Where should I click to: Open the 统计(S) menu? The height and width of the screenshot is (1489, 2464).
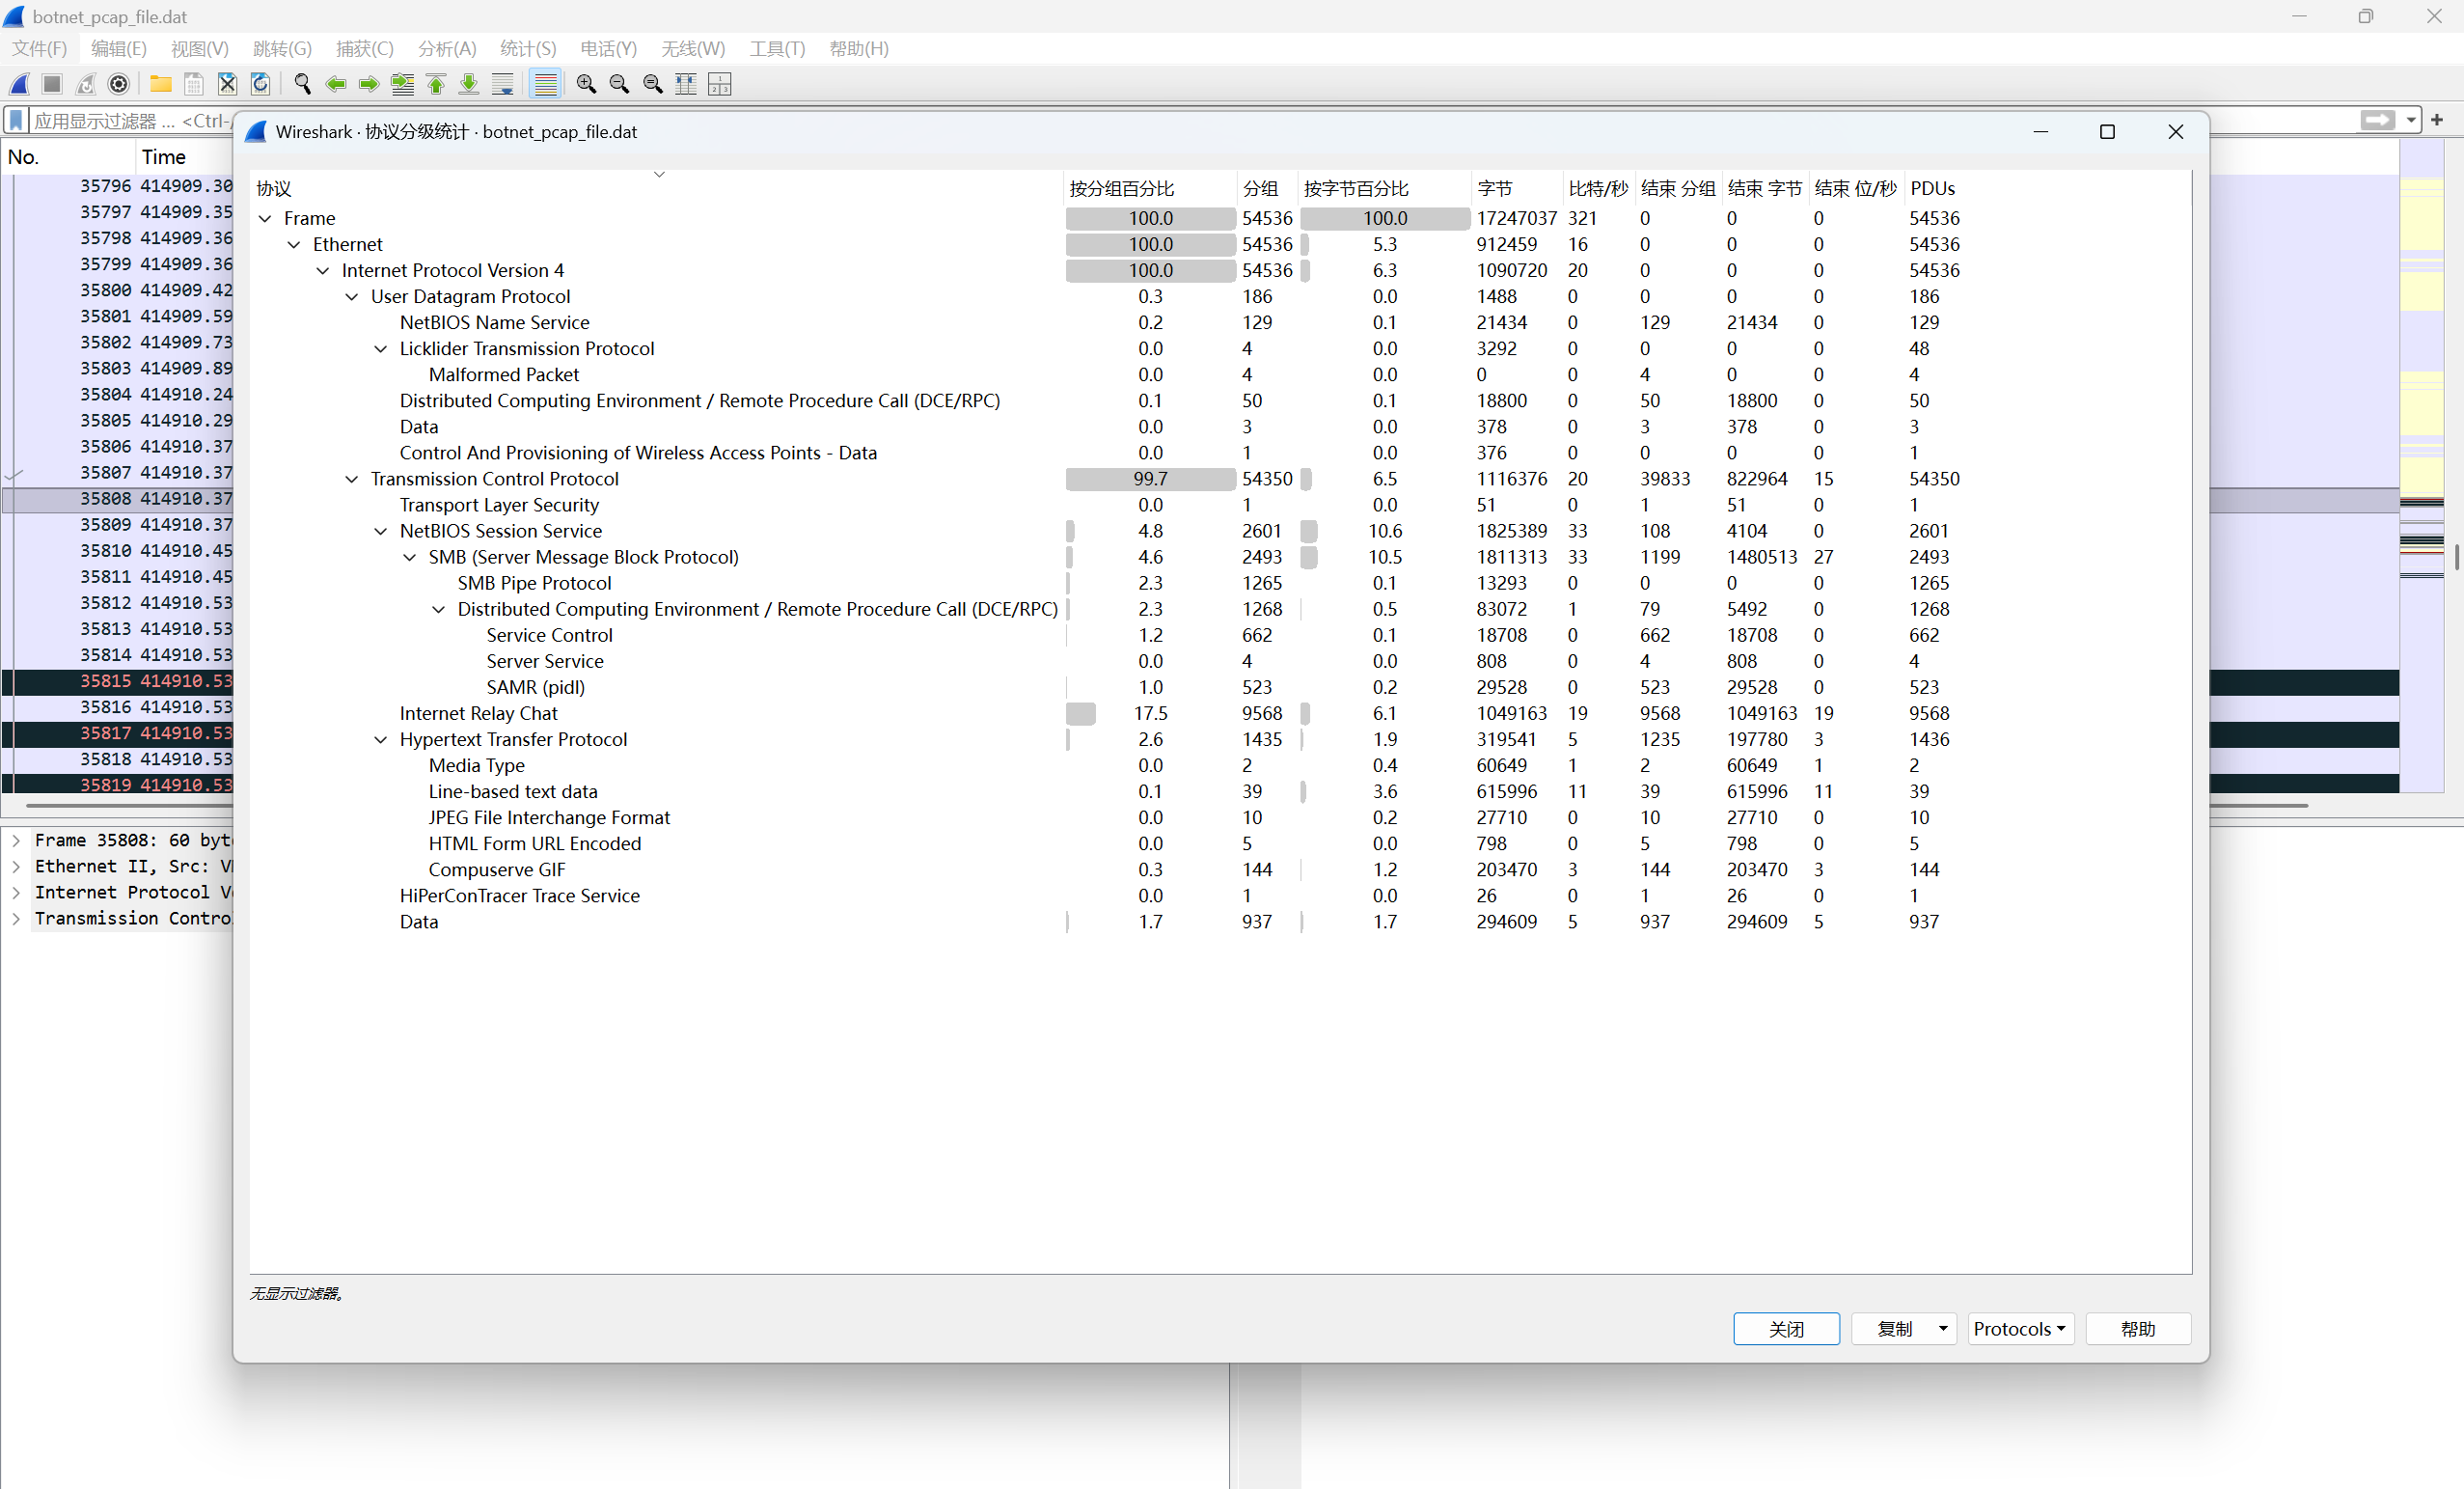[x=527, y=48]
